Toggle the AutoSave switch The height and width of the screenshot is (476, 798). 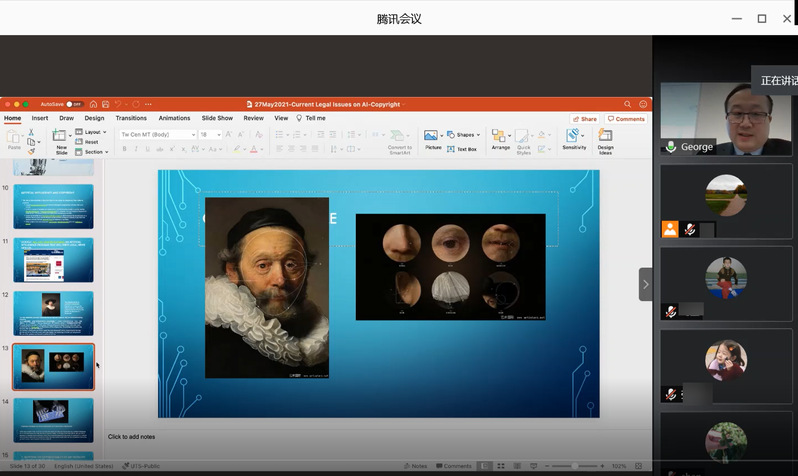pyautogui.click(x=73, y=104)
